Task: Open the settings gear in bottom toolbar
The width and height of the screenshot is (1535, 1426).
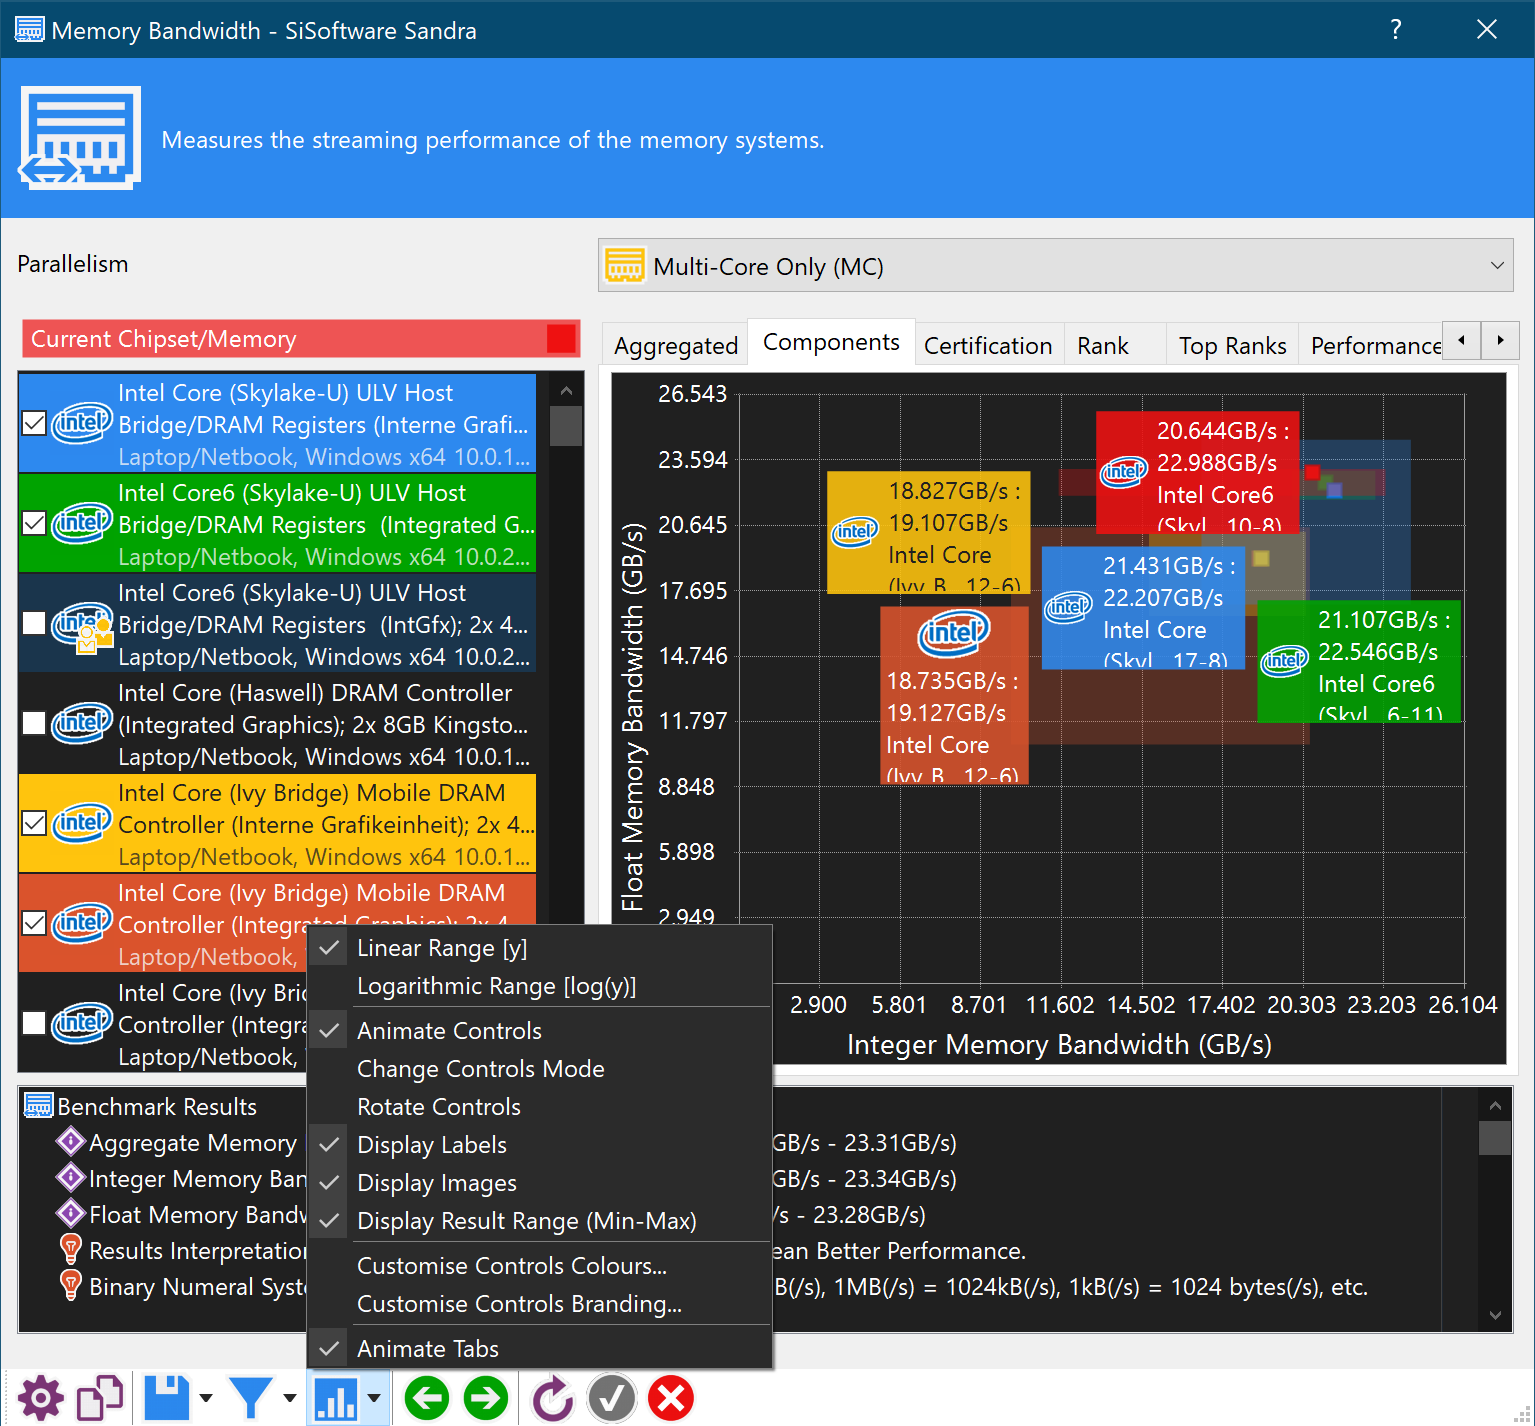Action: coord(40,1398)
